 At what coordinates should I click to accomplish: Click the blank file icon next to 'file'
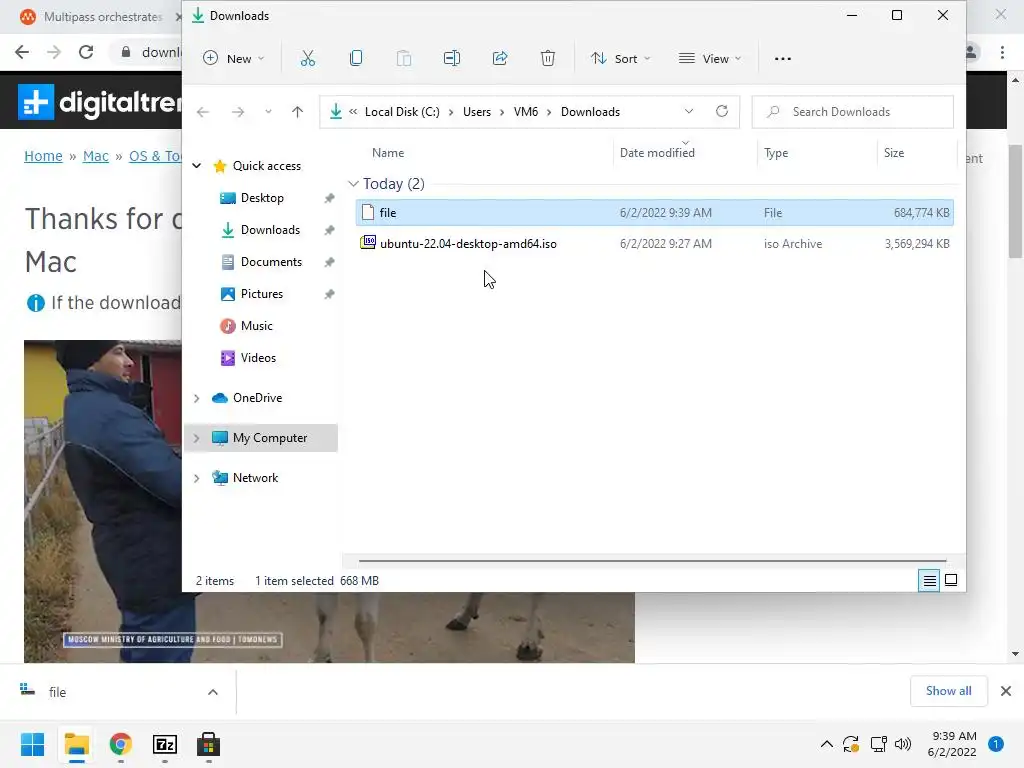click(368, 212)
